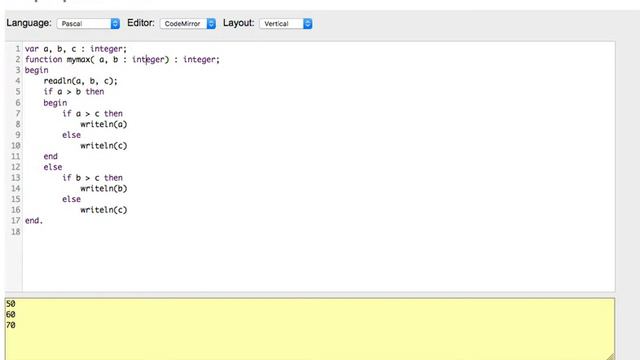Open the Language dropdown showing Pascal
640x360 pixels.
click(x=88, y=24)
